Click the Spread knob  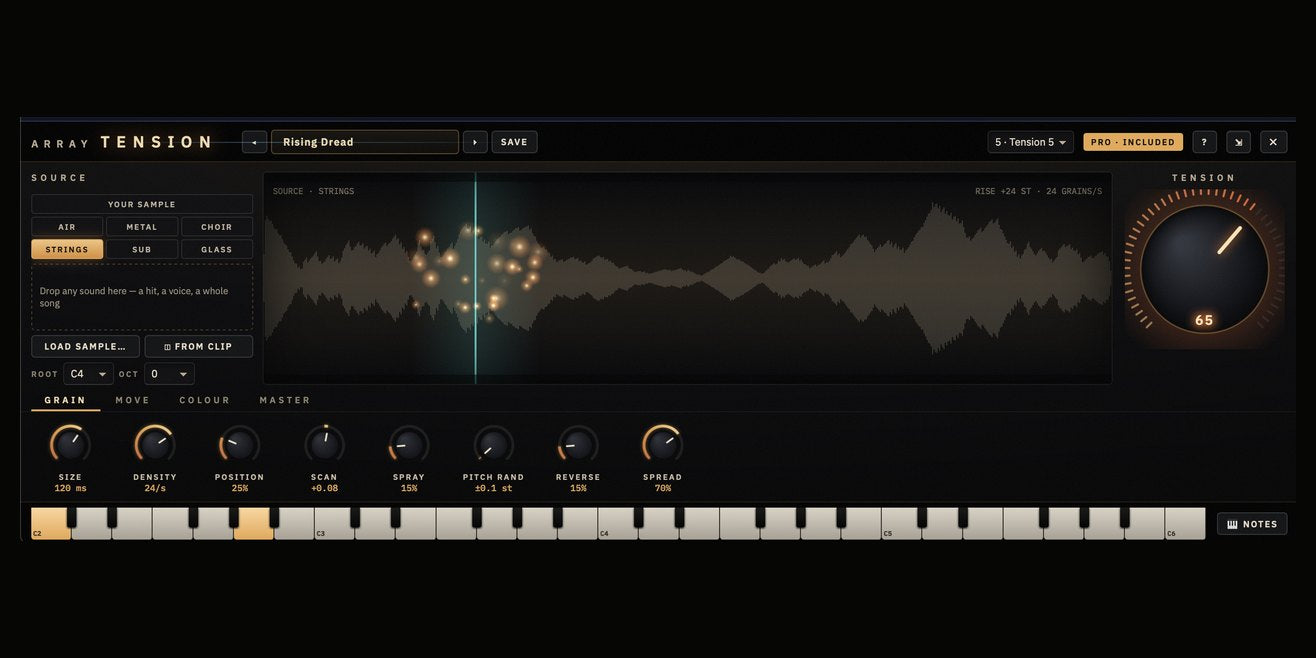662,444
